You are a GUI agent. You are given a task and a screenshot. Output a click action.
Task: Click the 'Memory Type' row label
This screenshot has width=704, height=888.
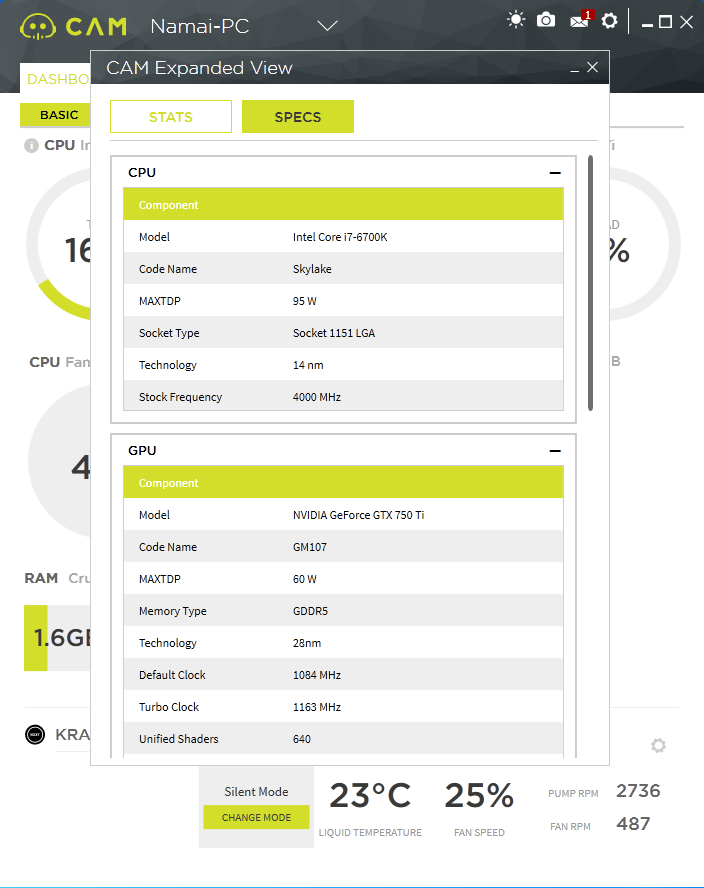point(173,611)
